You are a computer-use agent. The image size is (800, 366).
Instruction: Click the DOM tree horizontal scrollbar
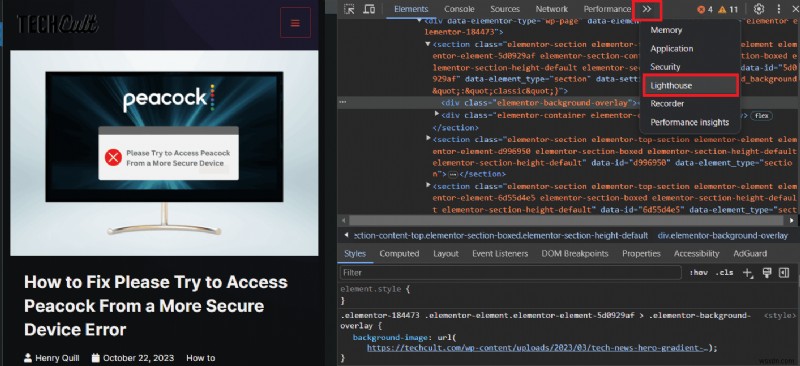point(566,221)
